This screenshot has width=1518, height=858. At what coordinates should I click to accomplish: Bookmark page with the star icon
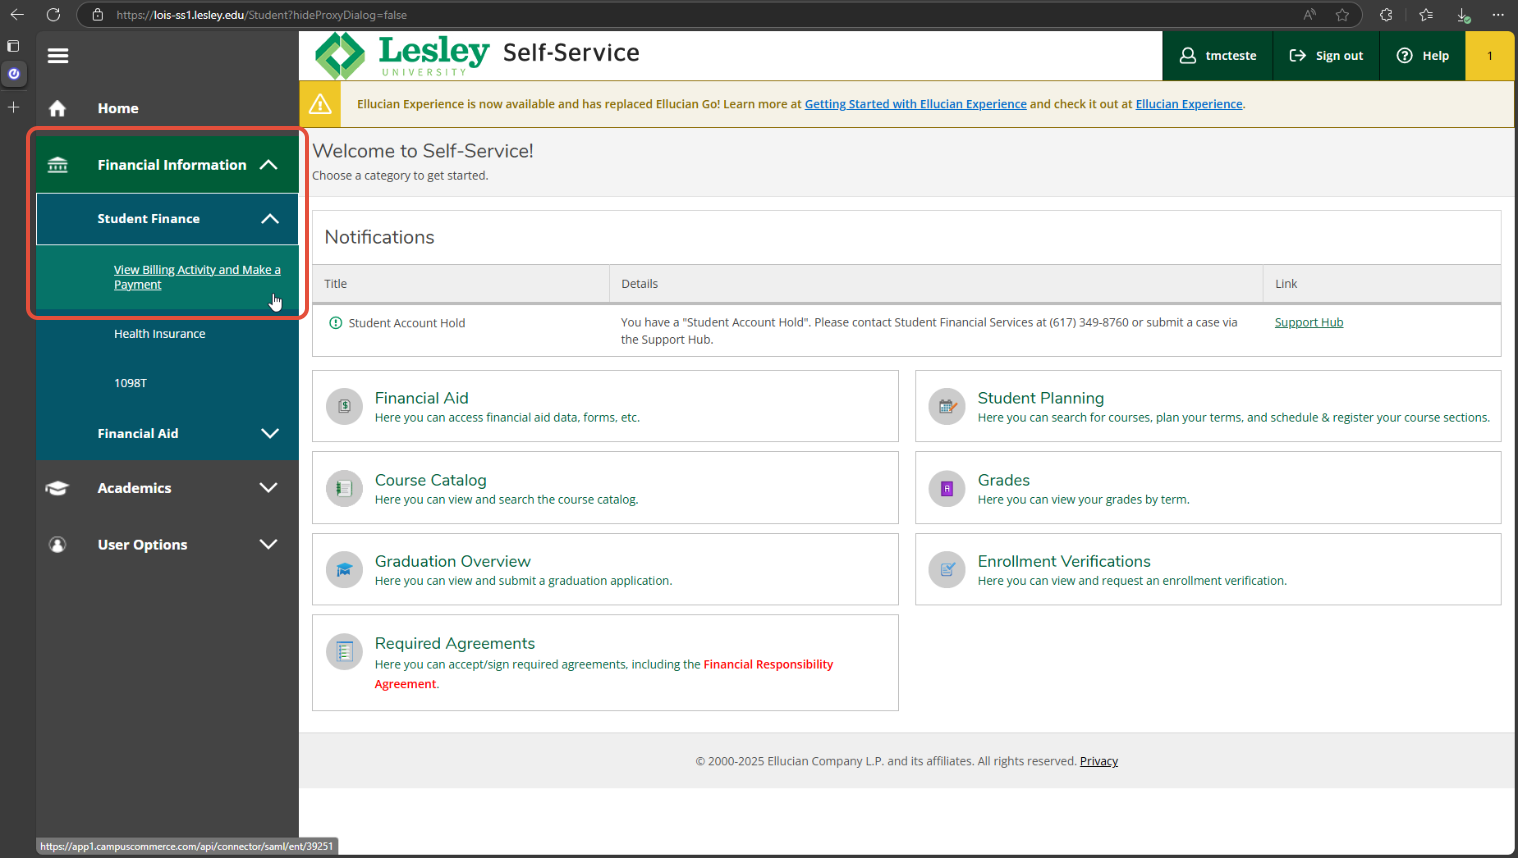pyautogui.click(x=1342, y=15)
